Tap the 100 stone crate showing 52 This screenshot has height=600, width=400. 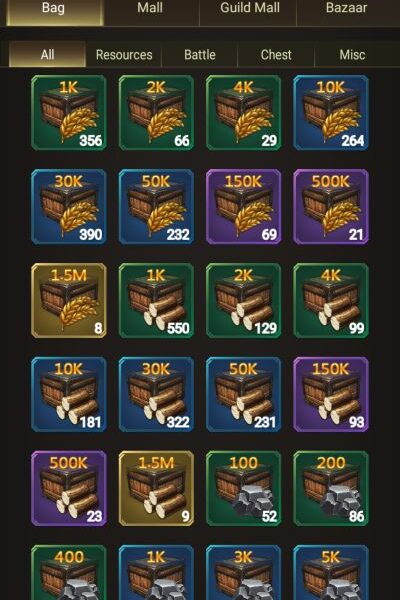243,488
